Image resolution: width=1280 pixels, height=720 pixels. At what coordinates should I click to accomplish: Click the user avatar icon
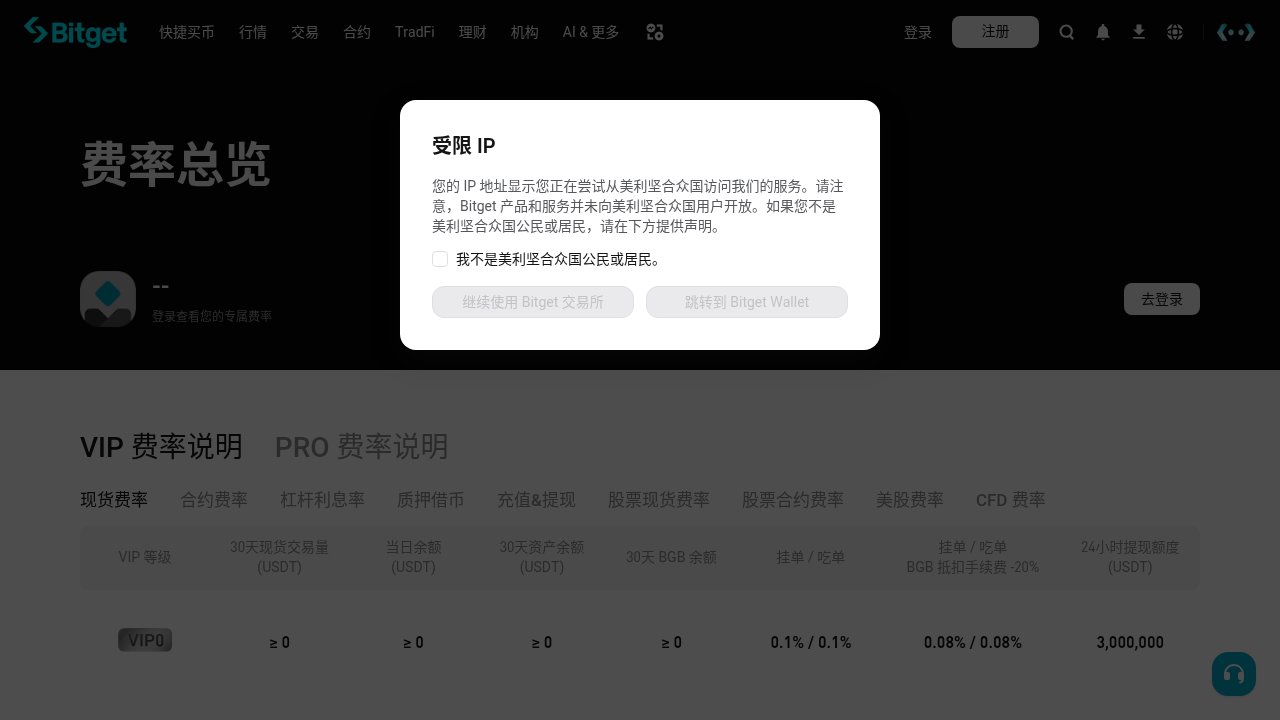click(108, 299)
